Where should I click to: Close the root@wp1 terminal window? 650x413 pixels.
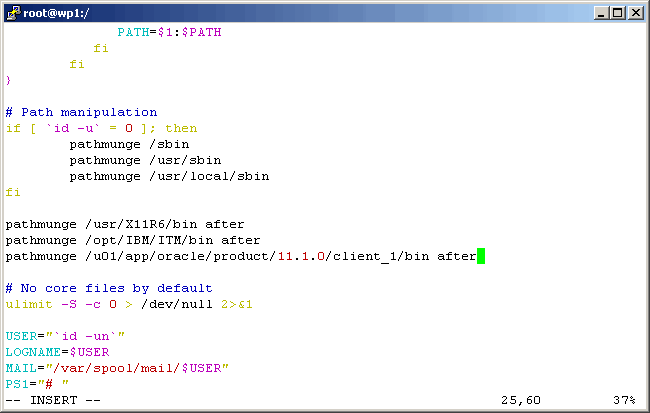pyautogui.click(x=636, y=12)
